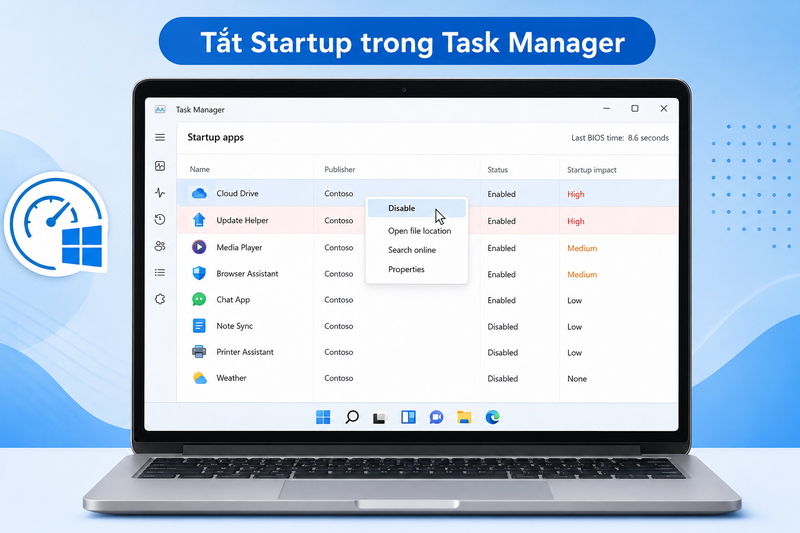Launch Microsoft Edge from the taskbar
The image size is (800, 533).
492,417
